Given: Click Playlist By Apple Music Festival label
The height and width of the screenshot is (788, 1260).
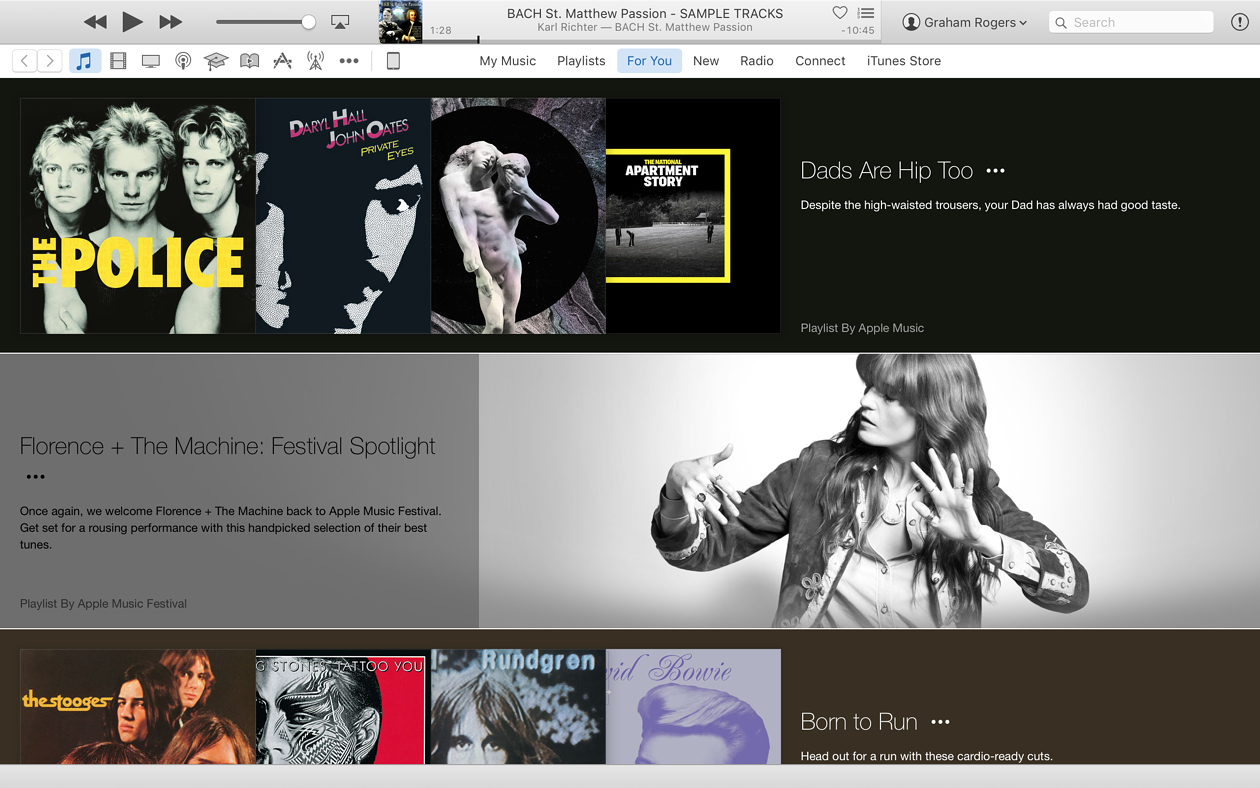Looking at the screenshot, I should (x=103, y=604).
